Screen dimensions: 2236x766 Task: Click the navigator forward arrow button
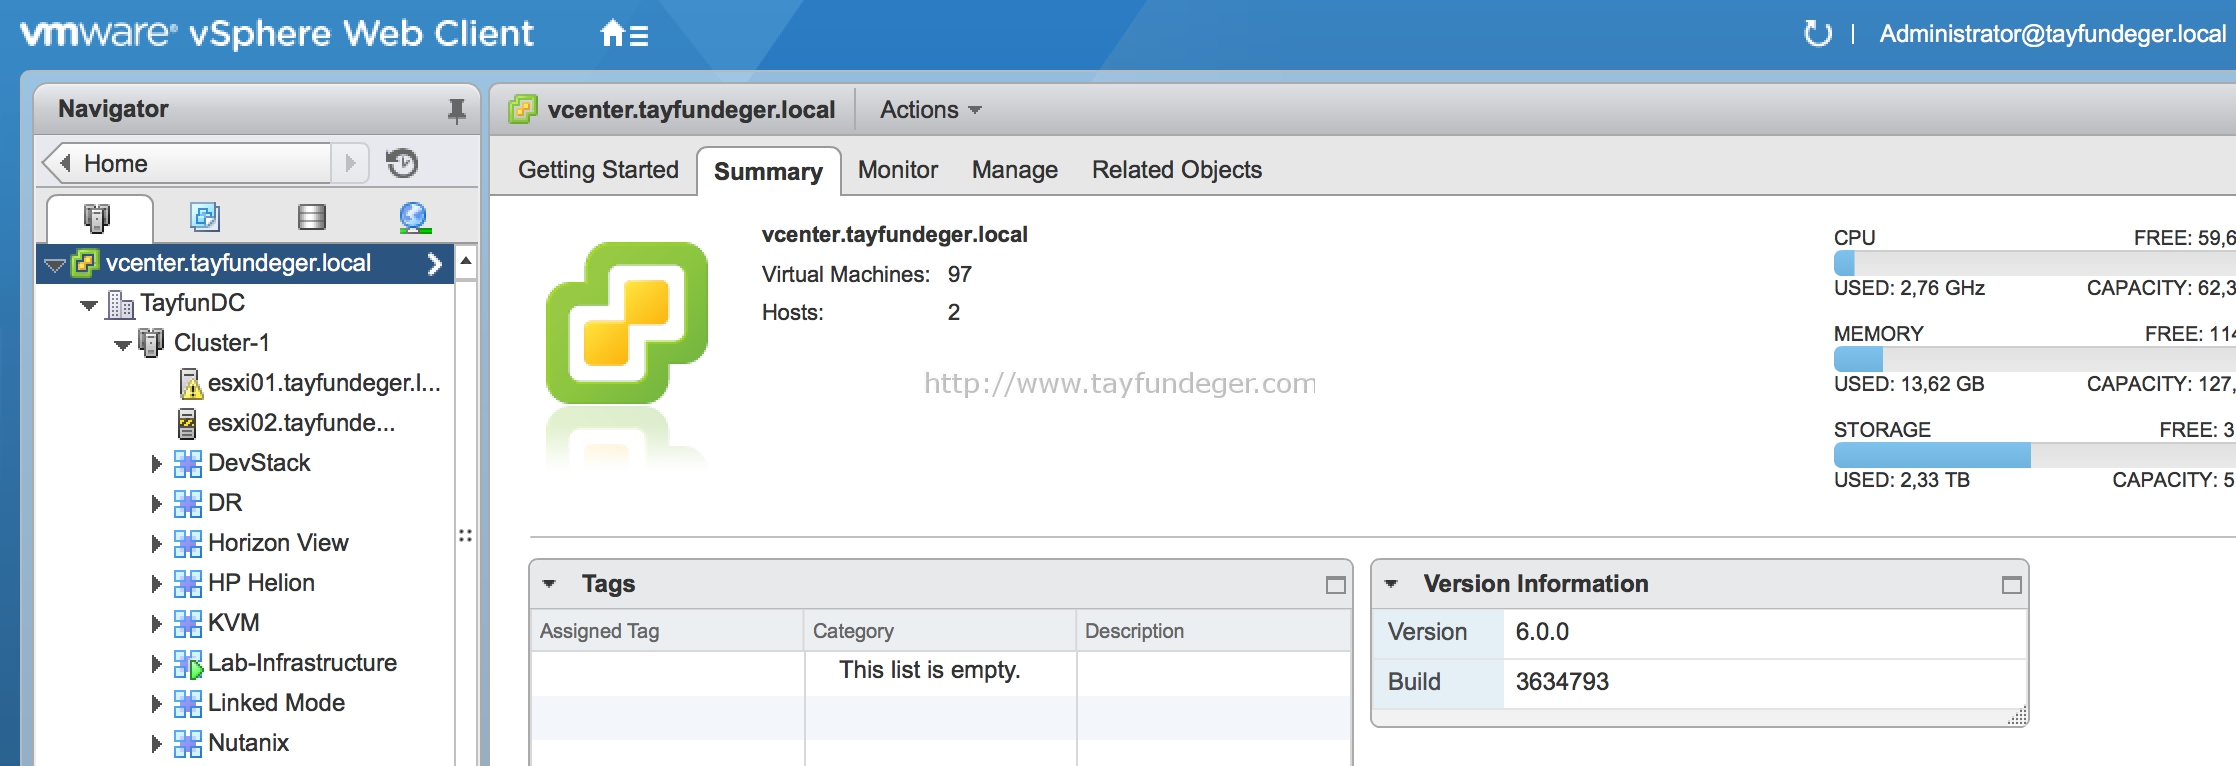point(350,163)
